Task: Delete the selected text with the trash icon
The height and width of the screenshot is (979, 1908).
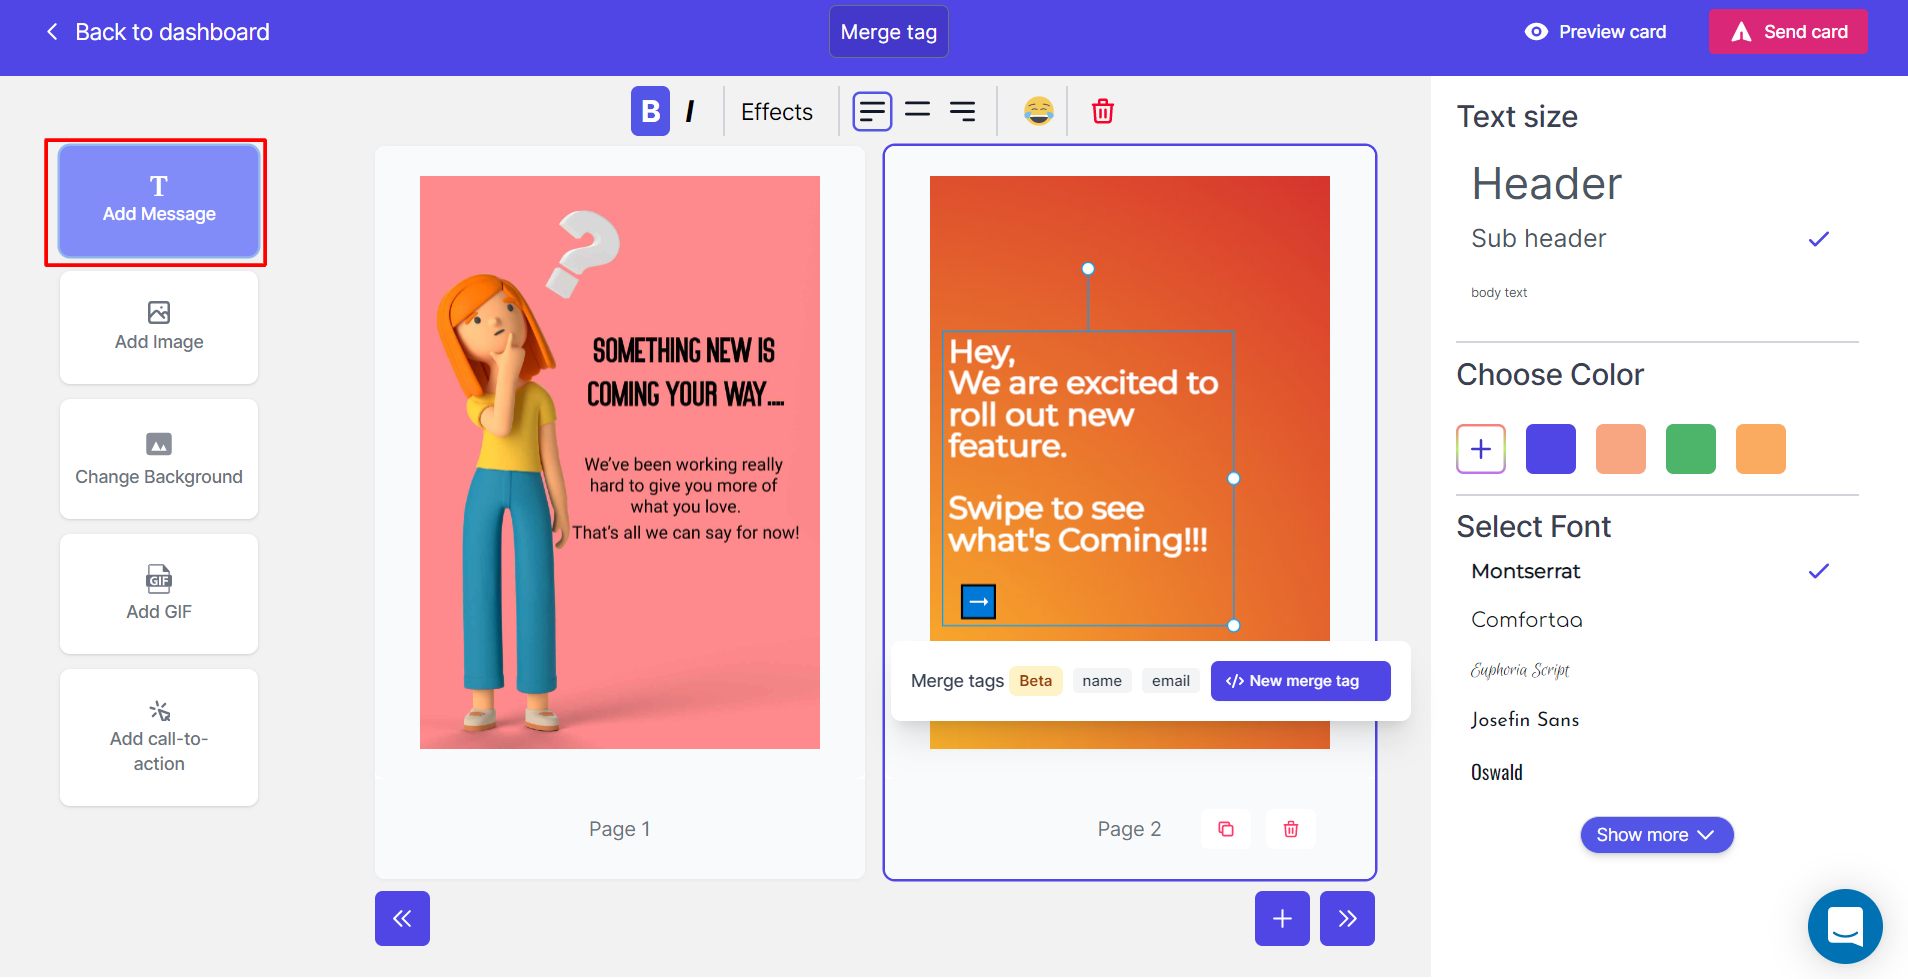Action: 1102,111
